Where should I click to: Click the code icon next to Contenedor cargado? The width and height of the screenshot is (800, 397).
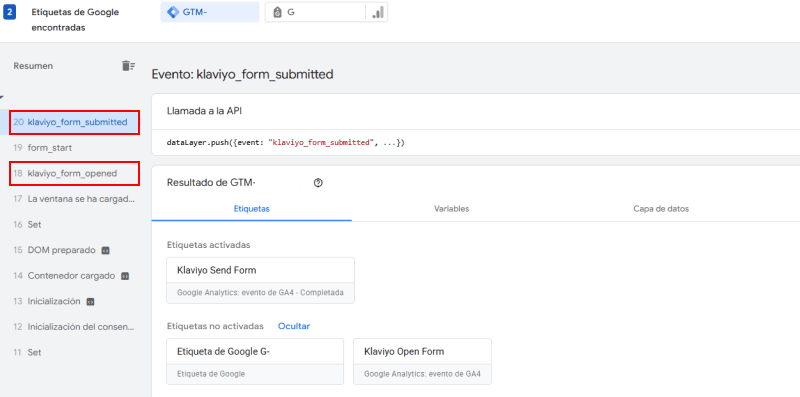click(124, 276)
